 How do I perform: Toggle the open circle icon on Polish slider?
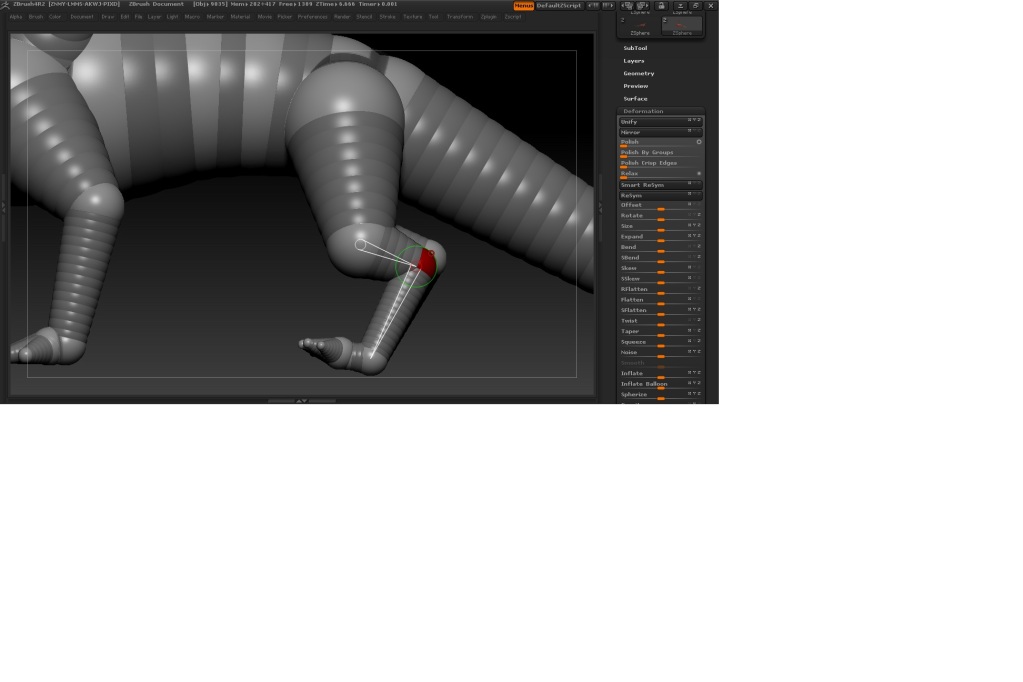click(699, 142)
